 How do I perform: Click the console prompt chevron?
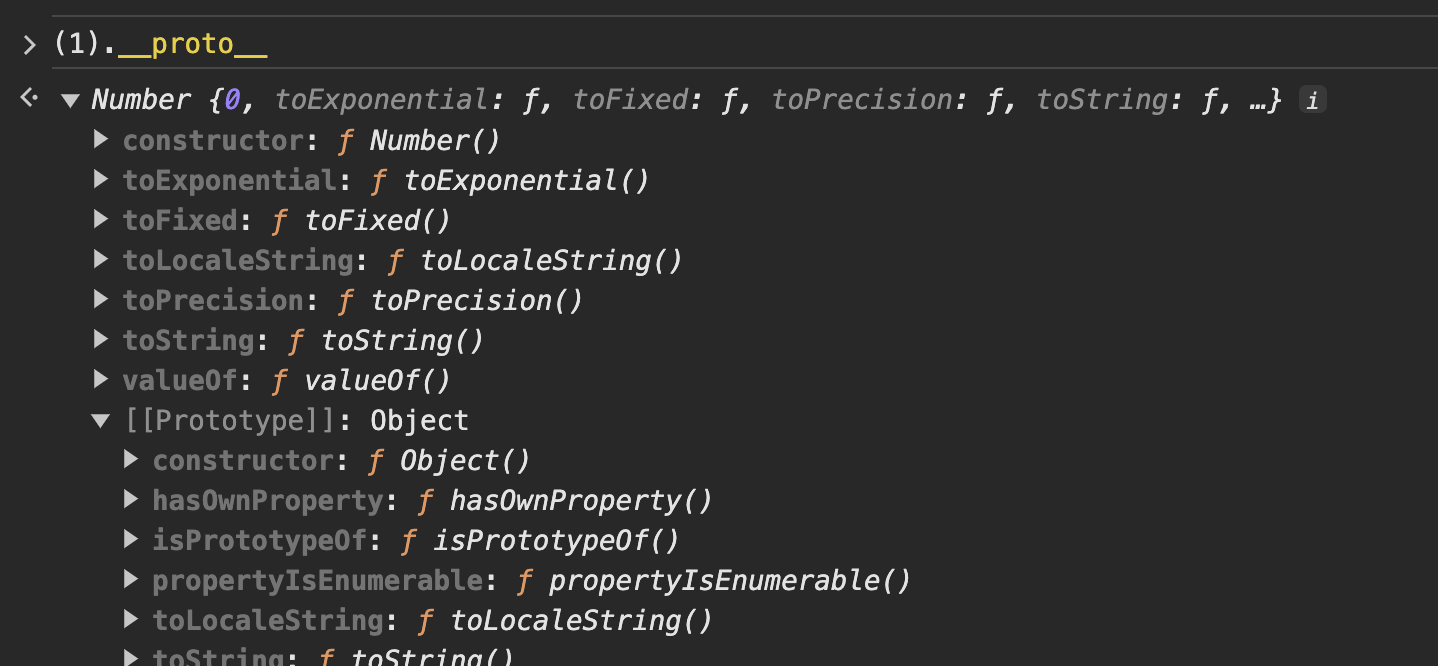point(27,44)
